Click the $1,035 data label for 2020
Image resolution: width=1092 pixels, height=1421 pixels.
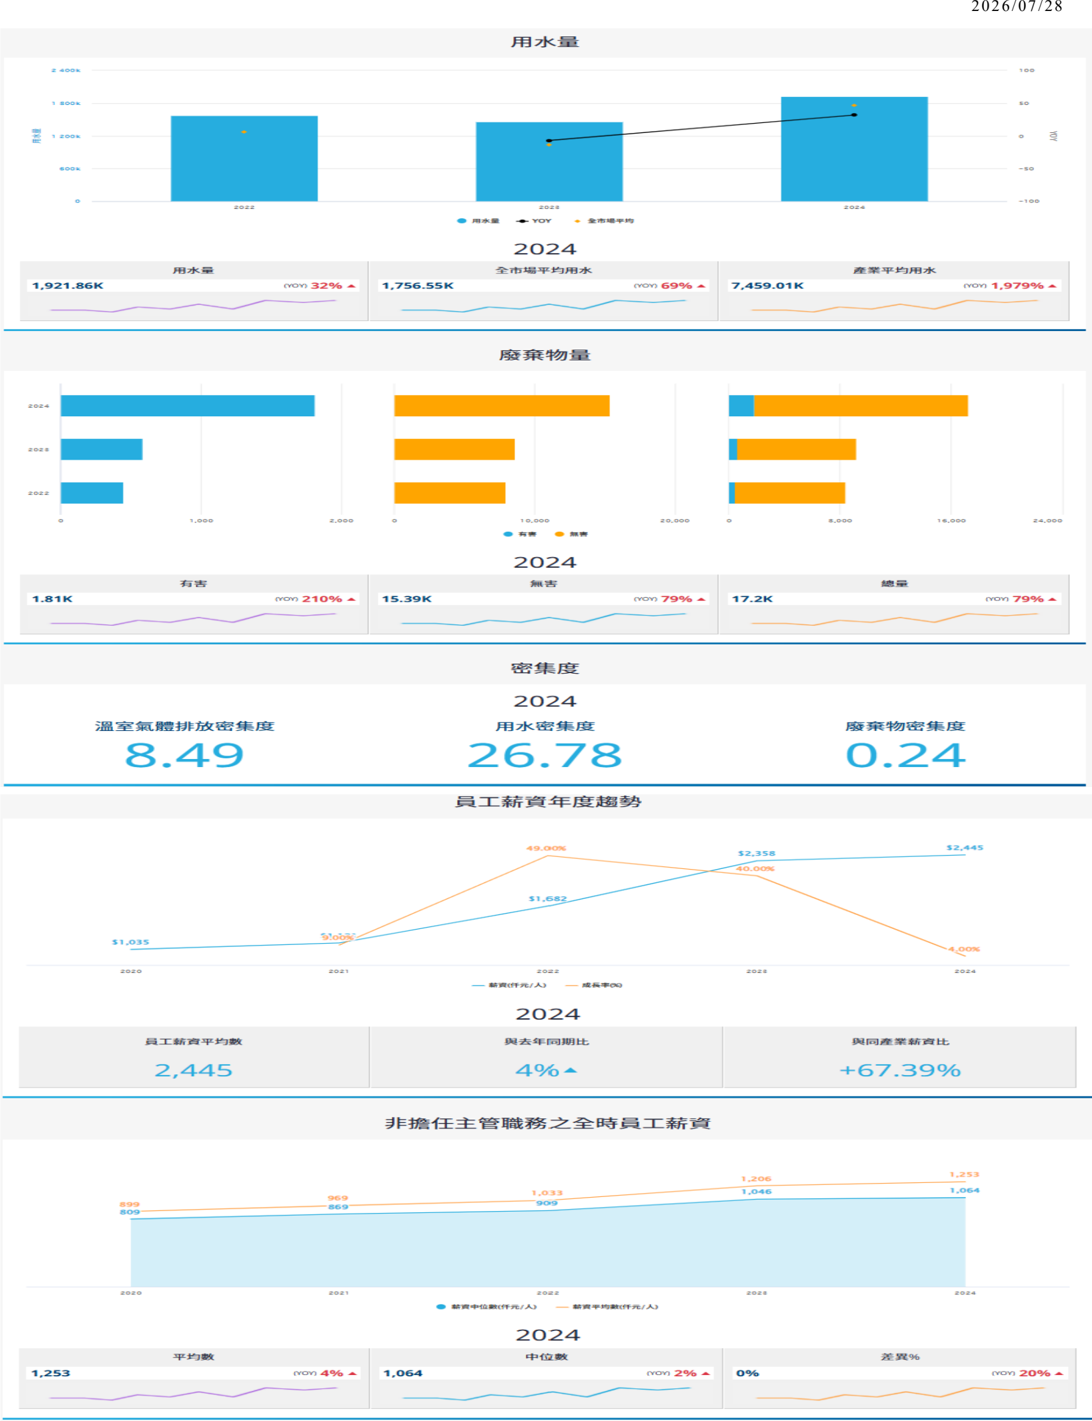point(130,942)
